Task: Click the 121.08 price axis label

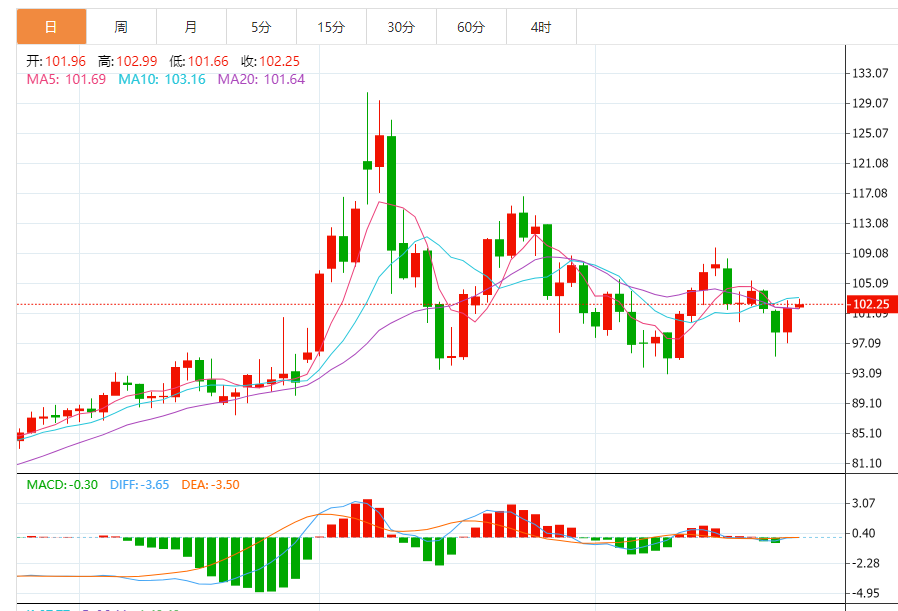Action: (871, 163)
